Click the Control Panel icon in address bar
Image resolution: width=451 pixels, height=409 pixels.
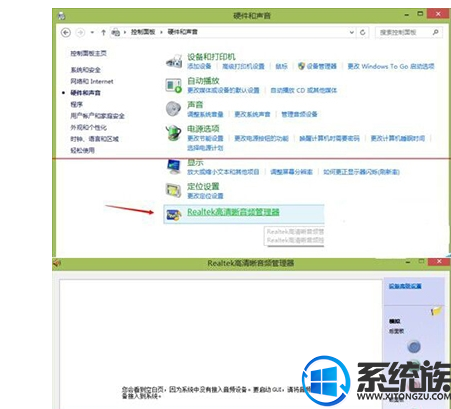[x=115, y=32]
